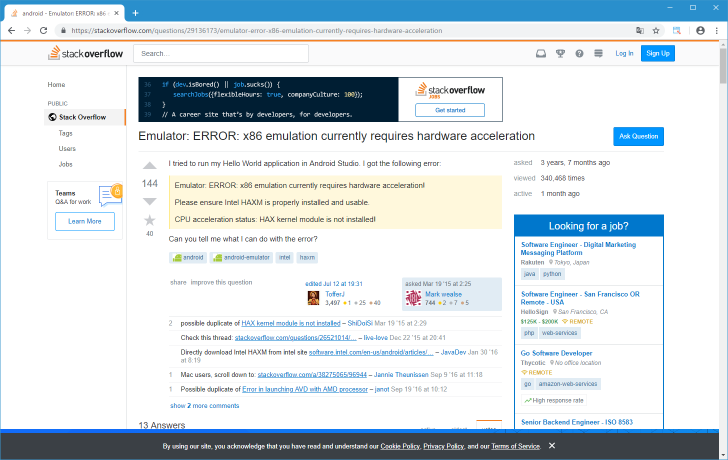Open the stackoverflow.com/a/38275265 link
Image resolution: width=728 pixels, height=460 pixels.
click(x=312, y=375)
